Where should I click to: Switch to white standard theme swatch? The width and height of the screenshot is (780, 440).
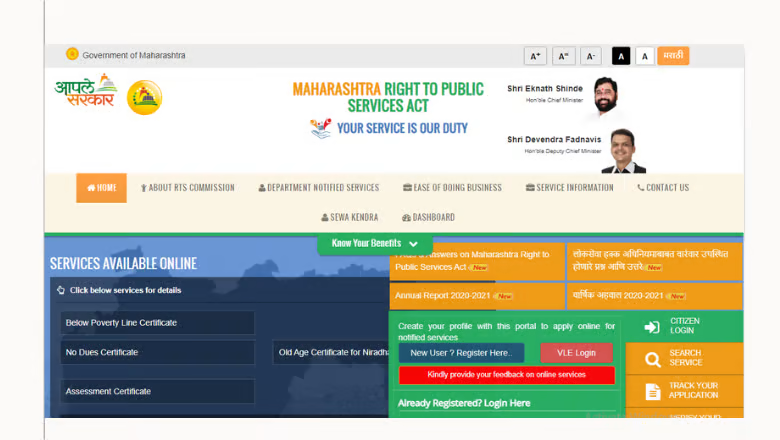pyautogui.click(x=645, y=56)
